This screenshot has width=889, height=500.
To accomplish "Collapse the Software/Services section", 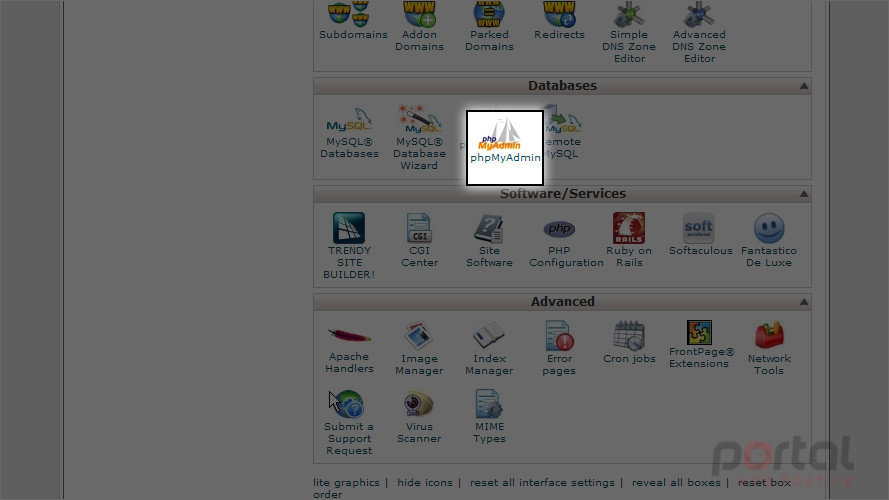I will (804, 194).
